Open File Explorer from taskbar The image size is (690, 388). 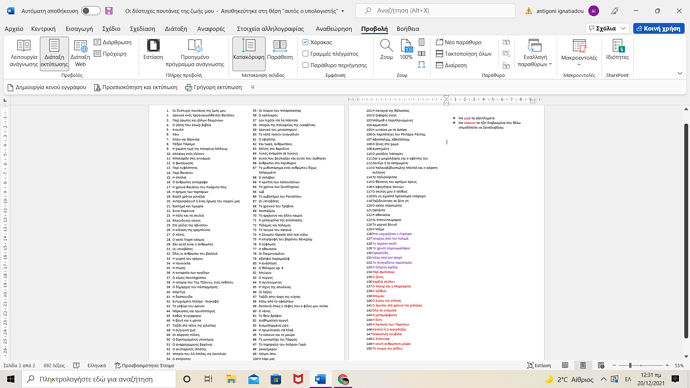click(x=231, y=379)
